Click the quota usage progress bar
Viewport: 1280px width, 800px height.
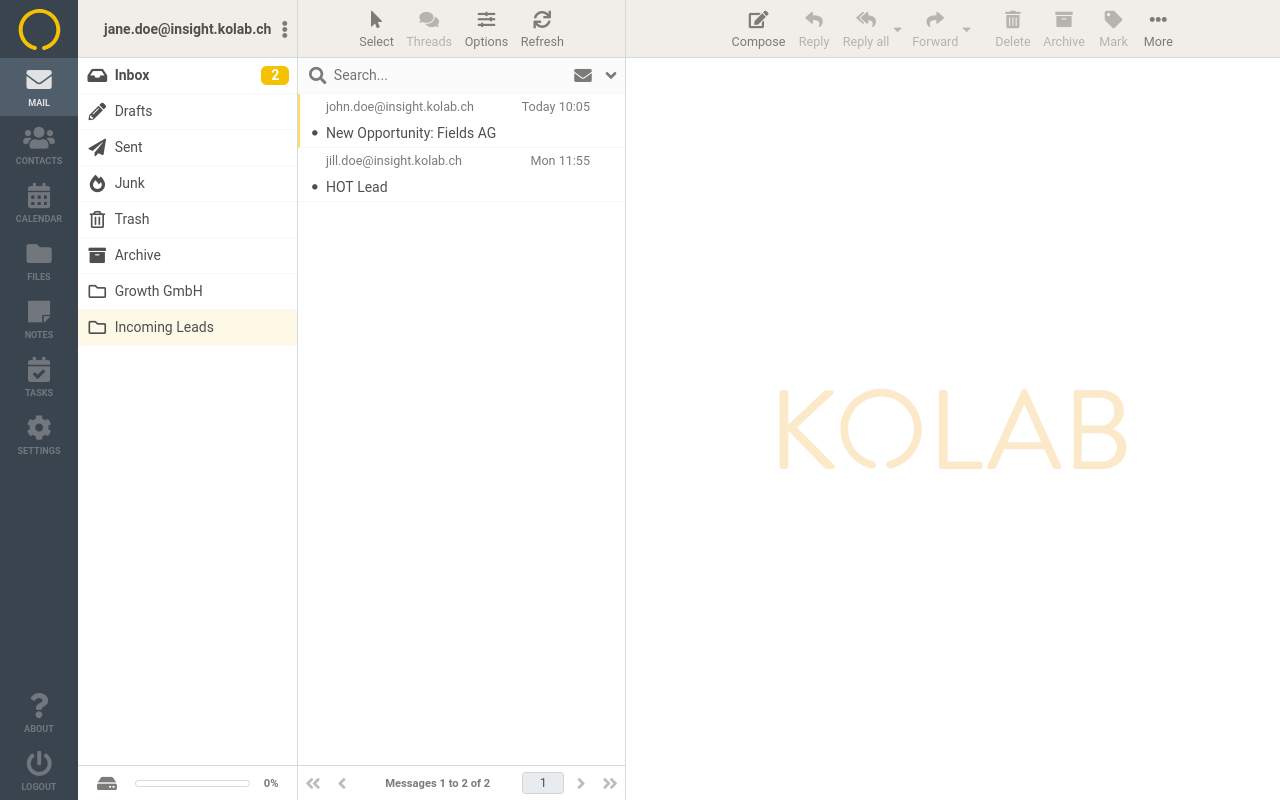pyautogui.click(x=192, y=783)
